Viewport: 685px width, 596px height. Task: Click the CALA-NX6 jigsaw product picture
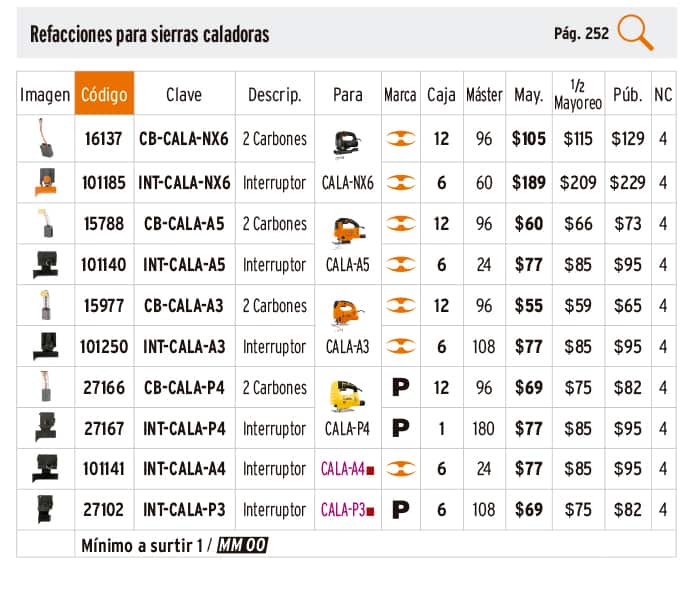pyautogui.click(x=346, y=147)
